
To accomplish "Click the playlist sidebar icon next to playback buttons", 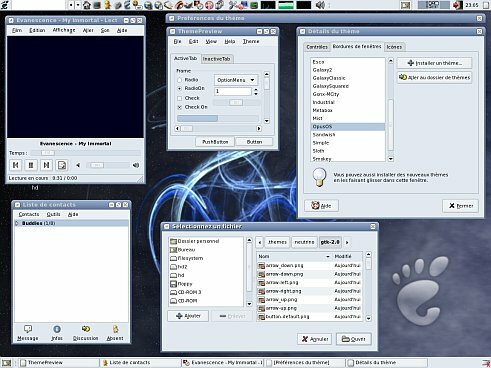I will coord(62,165).
